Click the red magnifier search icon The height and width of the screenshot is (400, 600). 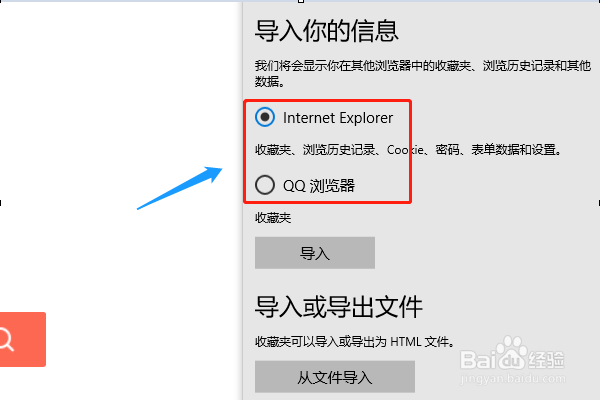22,340
